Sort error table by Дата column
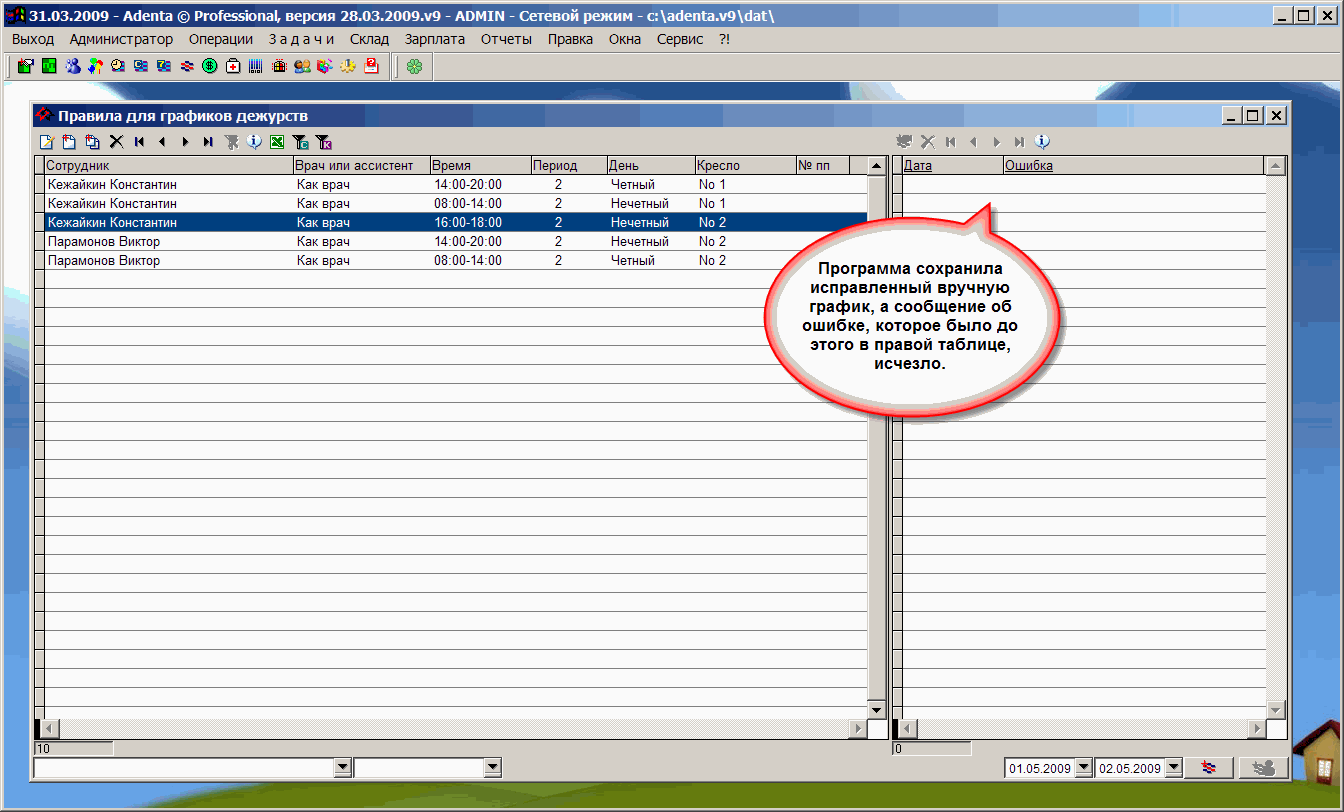 coord(918,166)
